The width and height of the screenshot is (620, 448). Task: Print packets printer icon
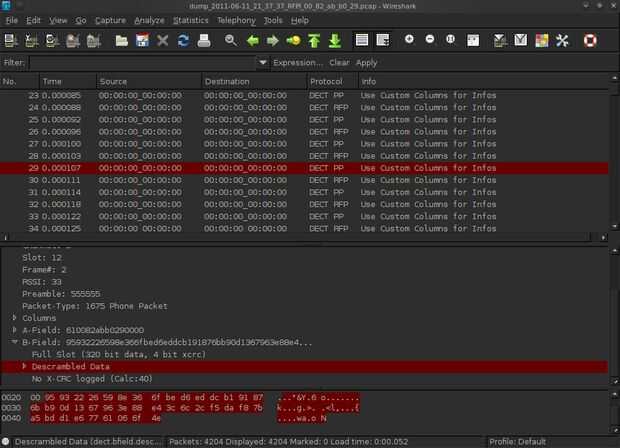point(204,40)
